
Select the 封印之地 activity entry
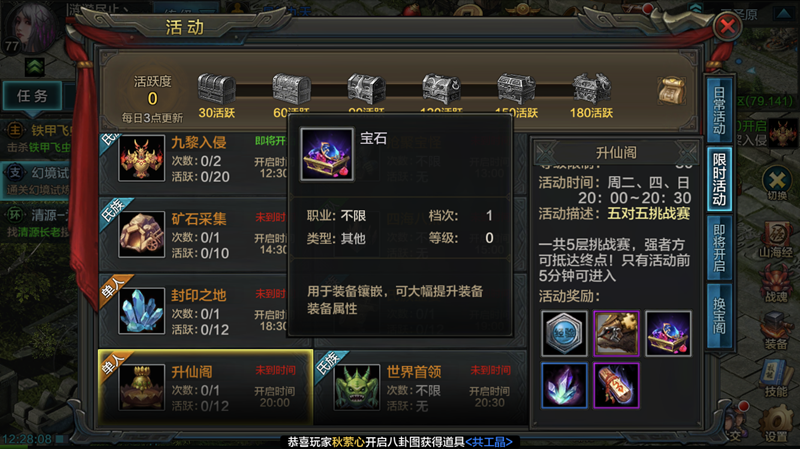click(193, 311)
